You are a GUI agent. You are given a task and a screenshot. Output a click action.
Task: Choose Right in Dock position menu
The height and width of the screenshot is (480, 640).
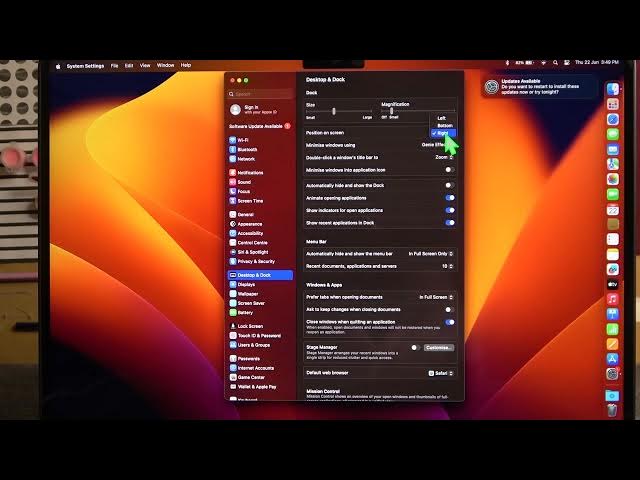pos(443,133)
